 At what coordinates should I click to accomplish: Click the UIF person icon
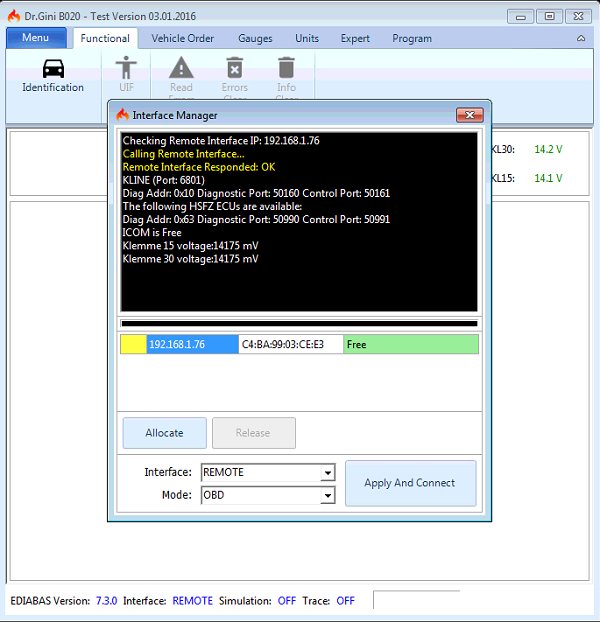(x=126, y=68)
